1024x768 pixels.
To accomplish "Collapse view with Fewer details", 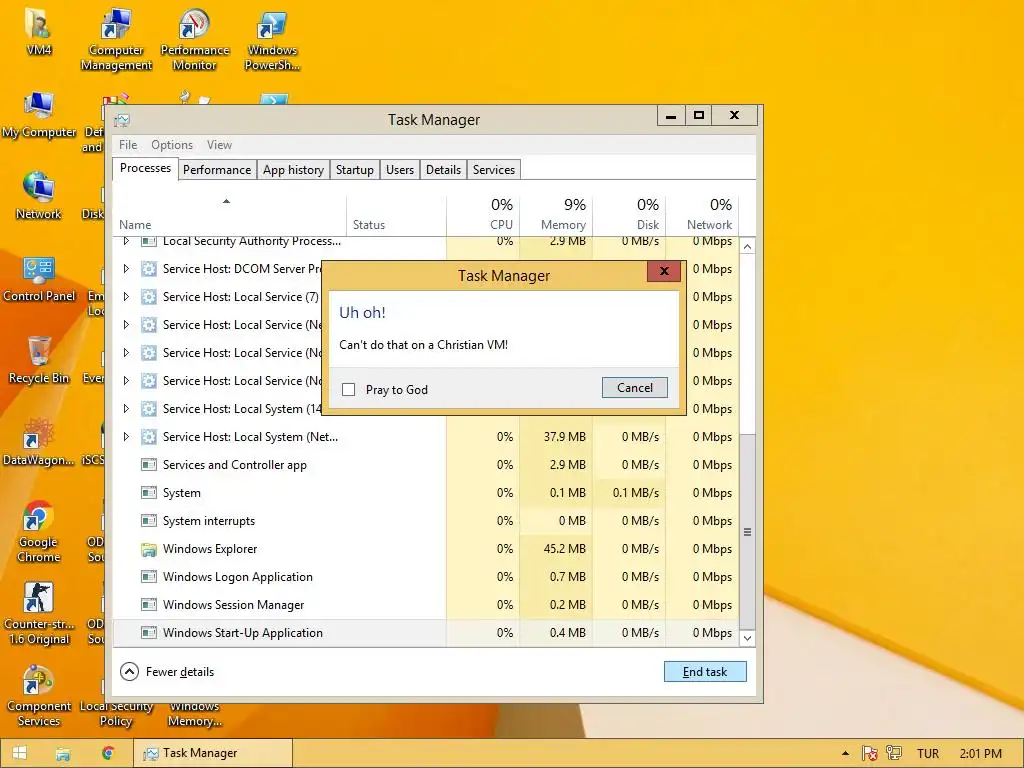I will (167, 672).
